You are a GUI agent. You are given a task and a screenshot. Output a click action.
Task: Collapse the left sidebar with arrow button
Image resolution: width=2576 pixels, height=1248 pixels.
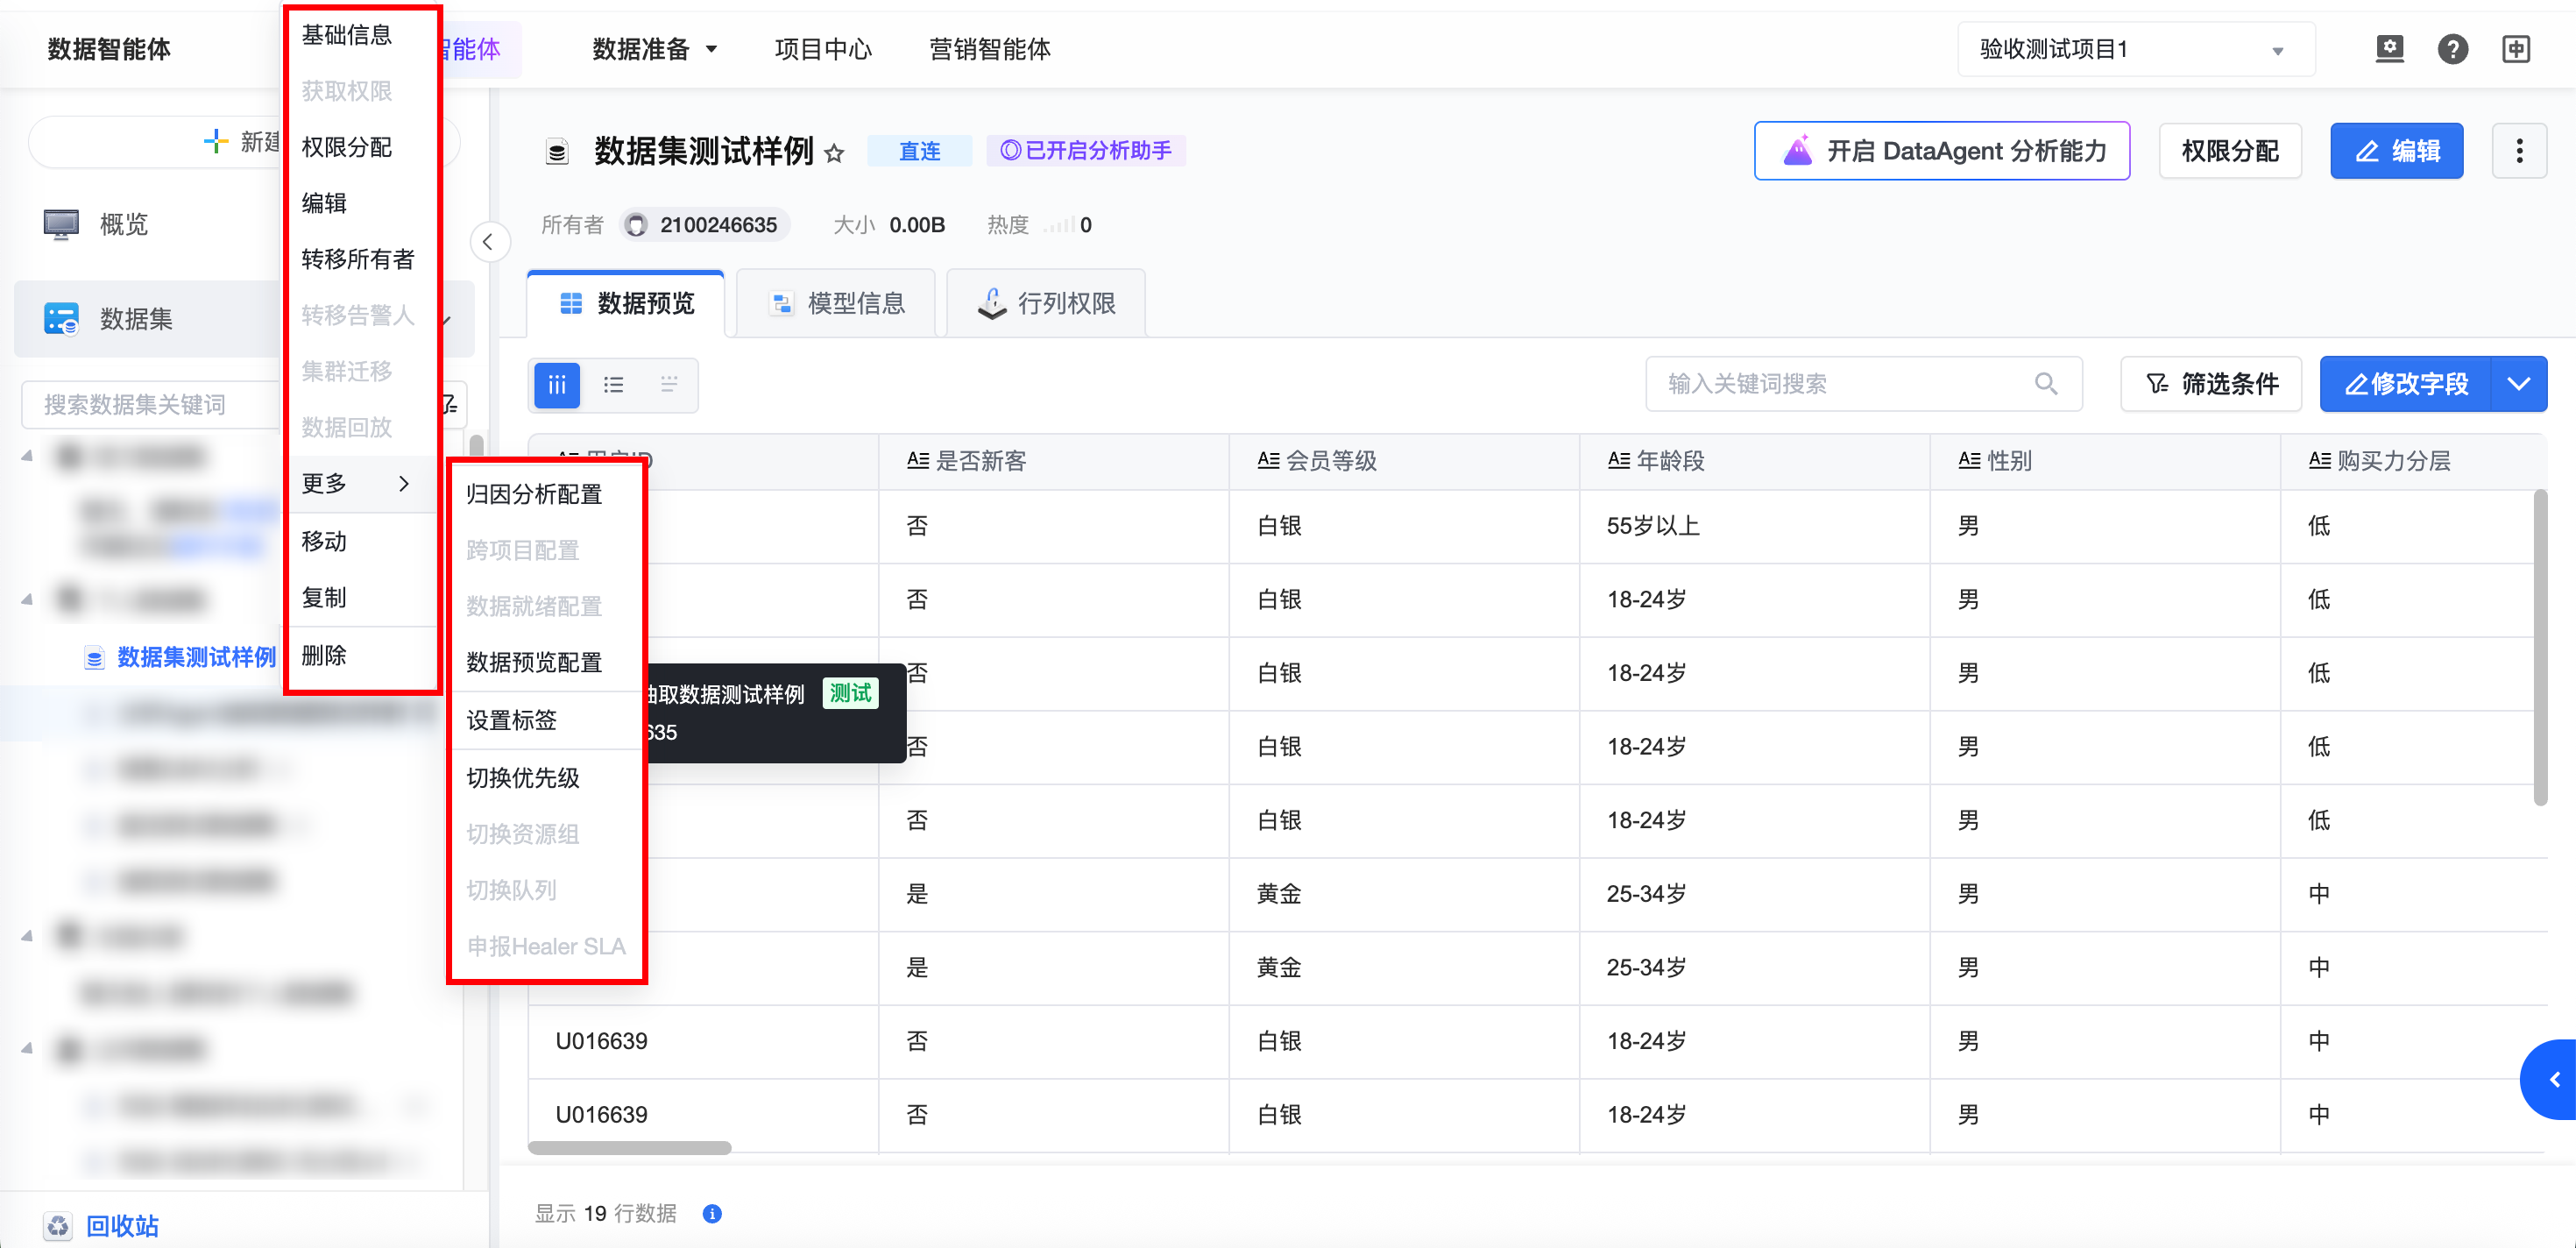pyautogui.click(x=488, y=242)
